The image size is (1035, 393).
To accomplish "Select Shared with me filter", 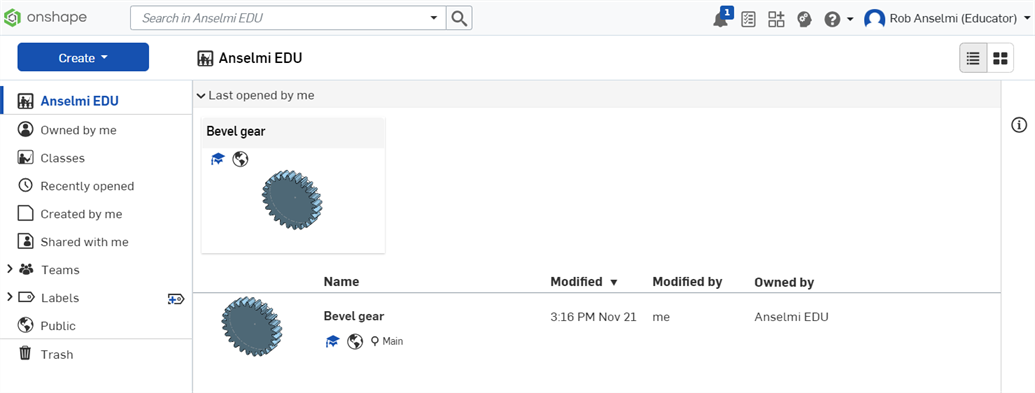I will pos(96,242).
